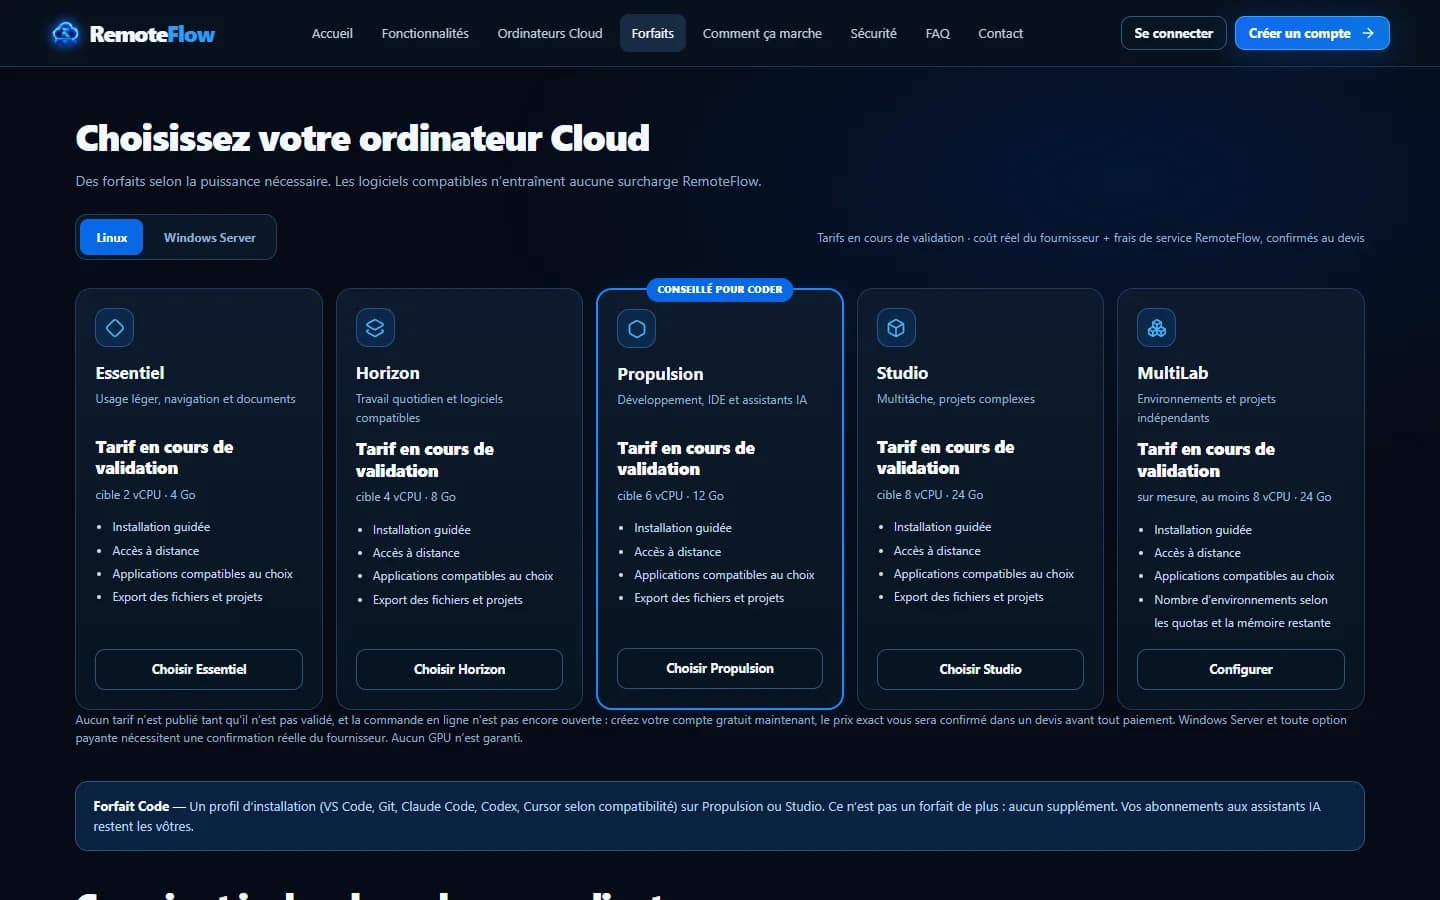Click the Studio plan title
The image size is (1440, 900).
point(902,373)
